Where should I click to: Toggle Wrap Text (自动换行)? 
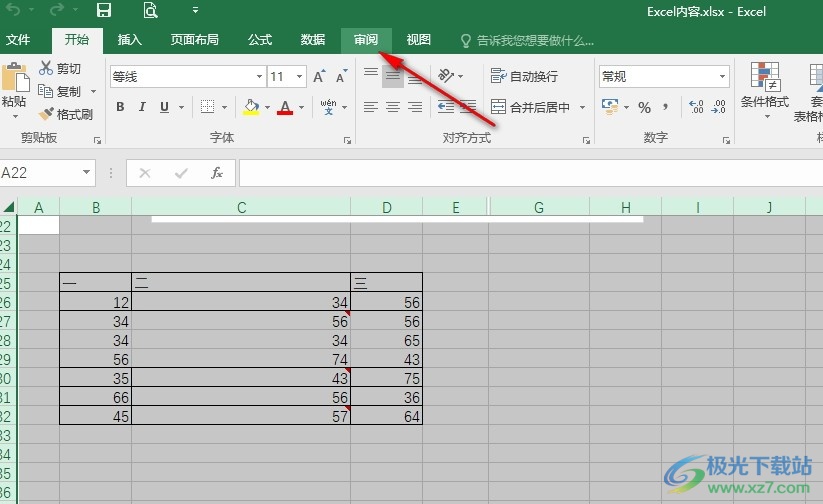pos(524,76)
